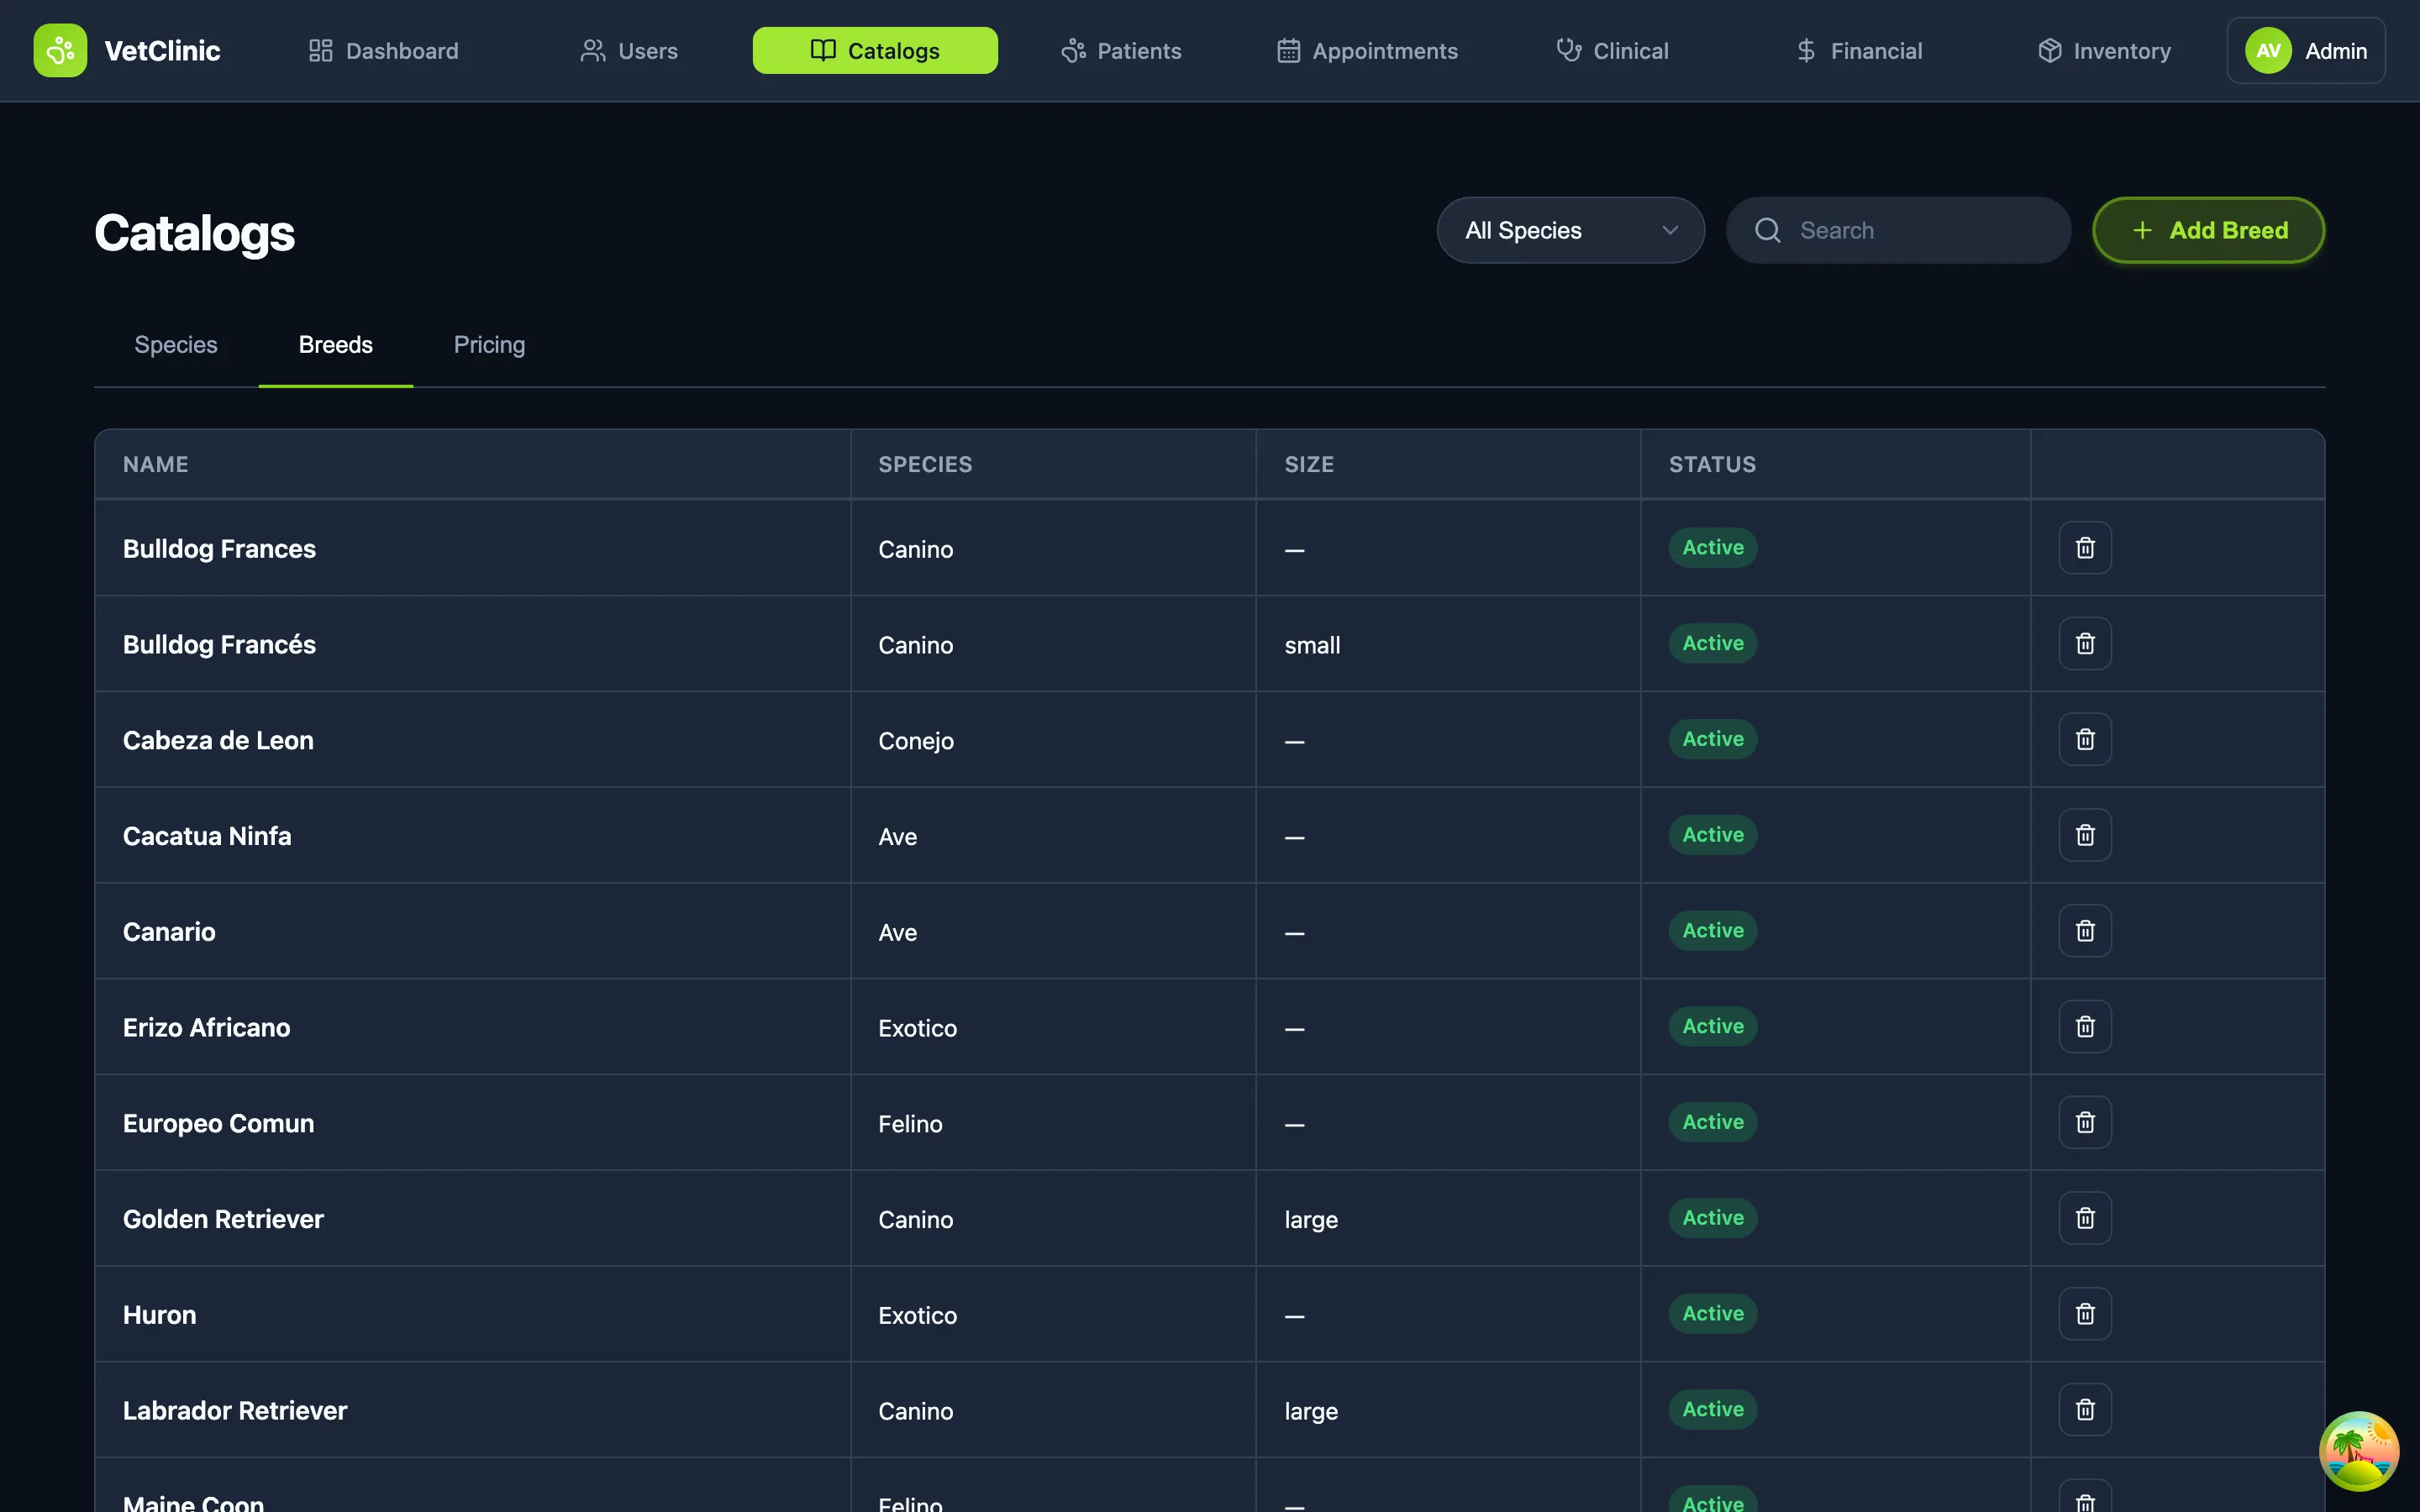Delete the Golden Retriever entry

2084,1218
